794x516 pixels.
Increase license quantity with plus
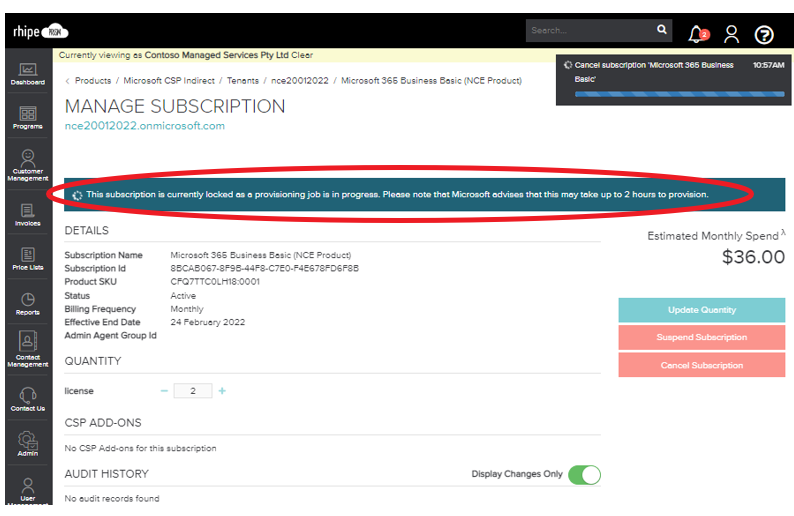(222, 391)
